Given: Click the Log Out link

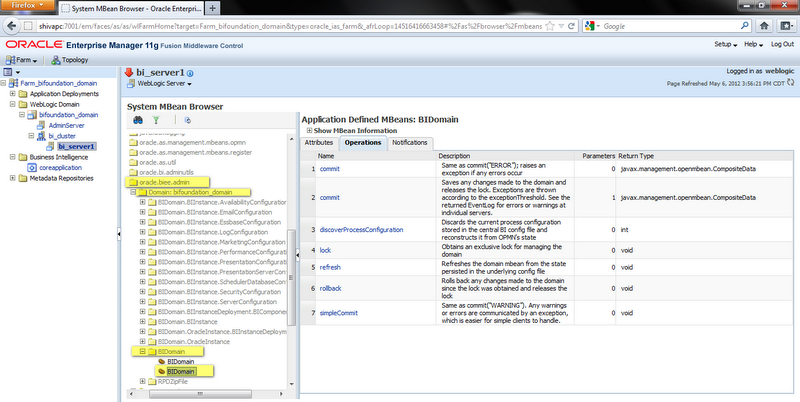Looking at the screenshot, I should [x=782, y=44].
